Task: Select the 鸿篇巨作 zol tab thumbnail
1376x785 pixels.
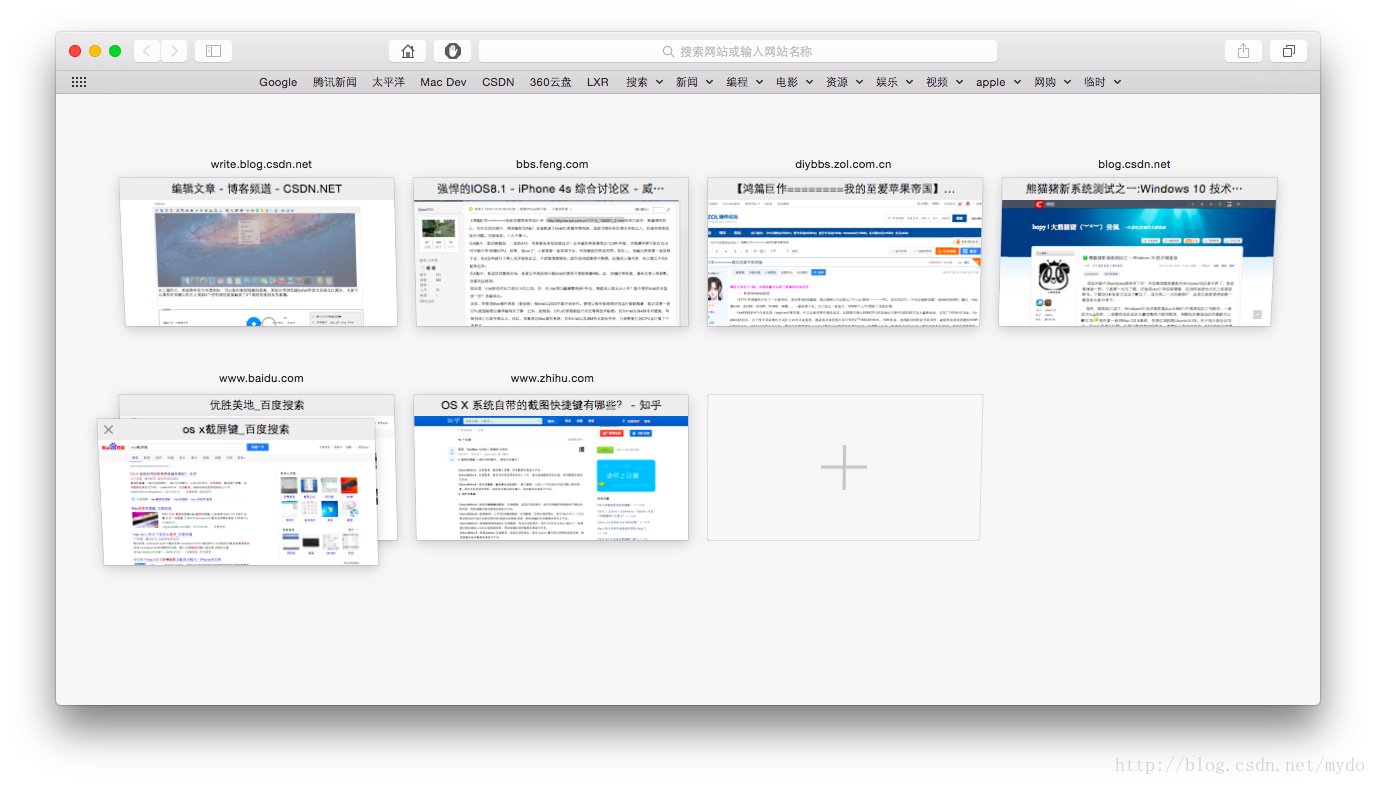Action: pyautogui.click(x=845, y=252)
